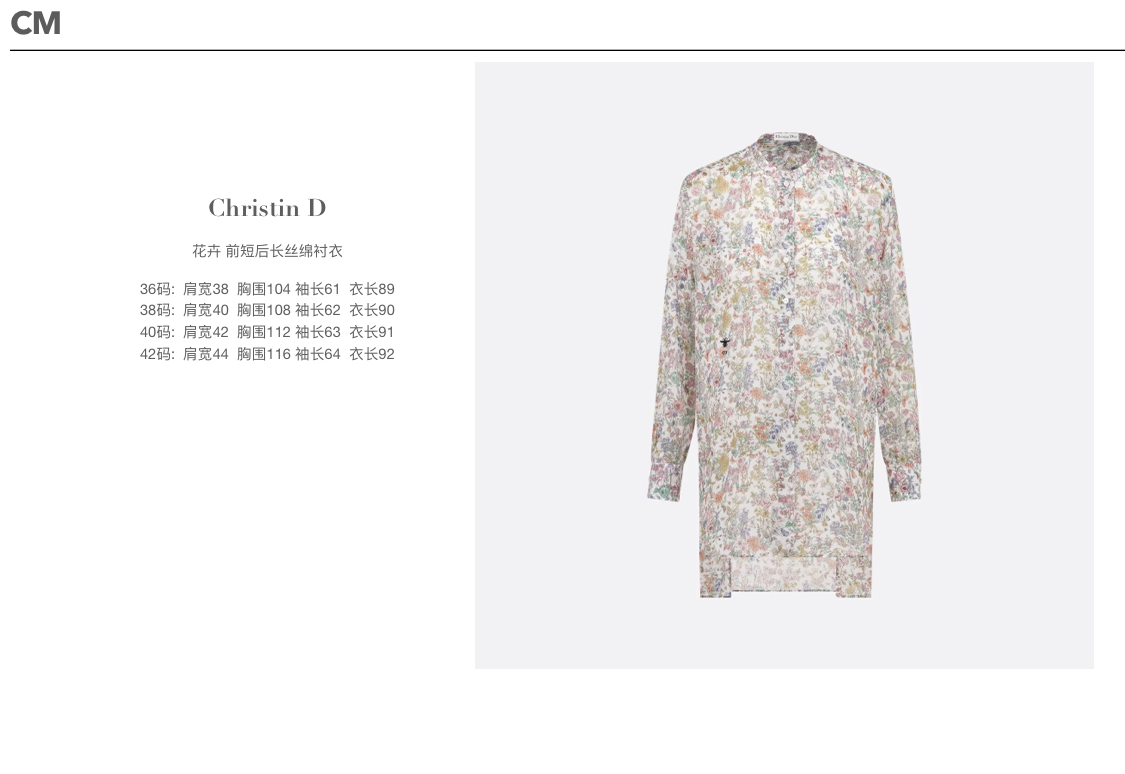Viewport: 1125px width, 774px height.
Task: Click the 衣长89 measurement value
Action: click(372, 289)
